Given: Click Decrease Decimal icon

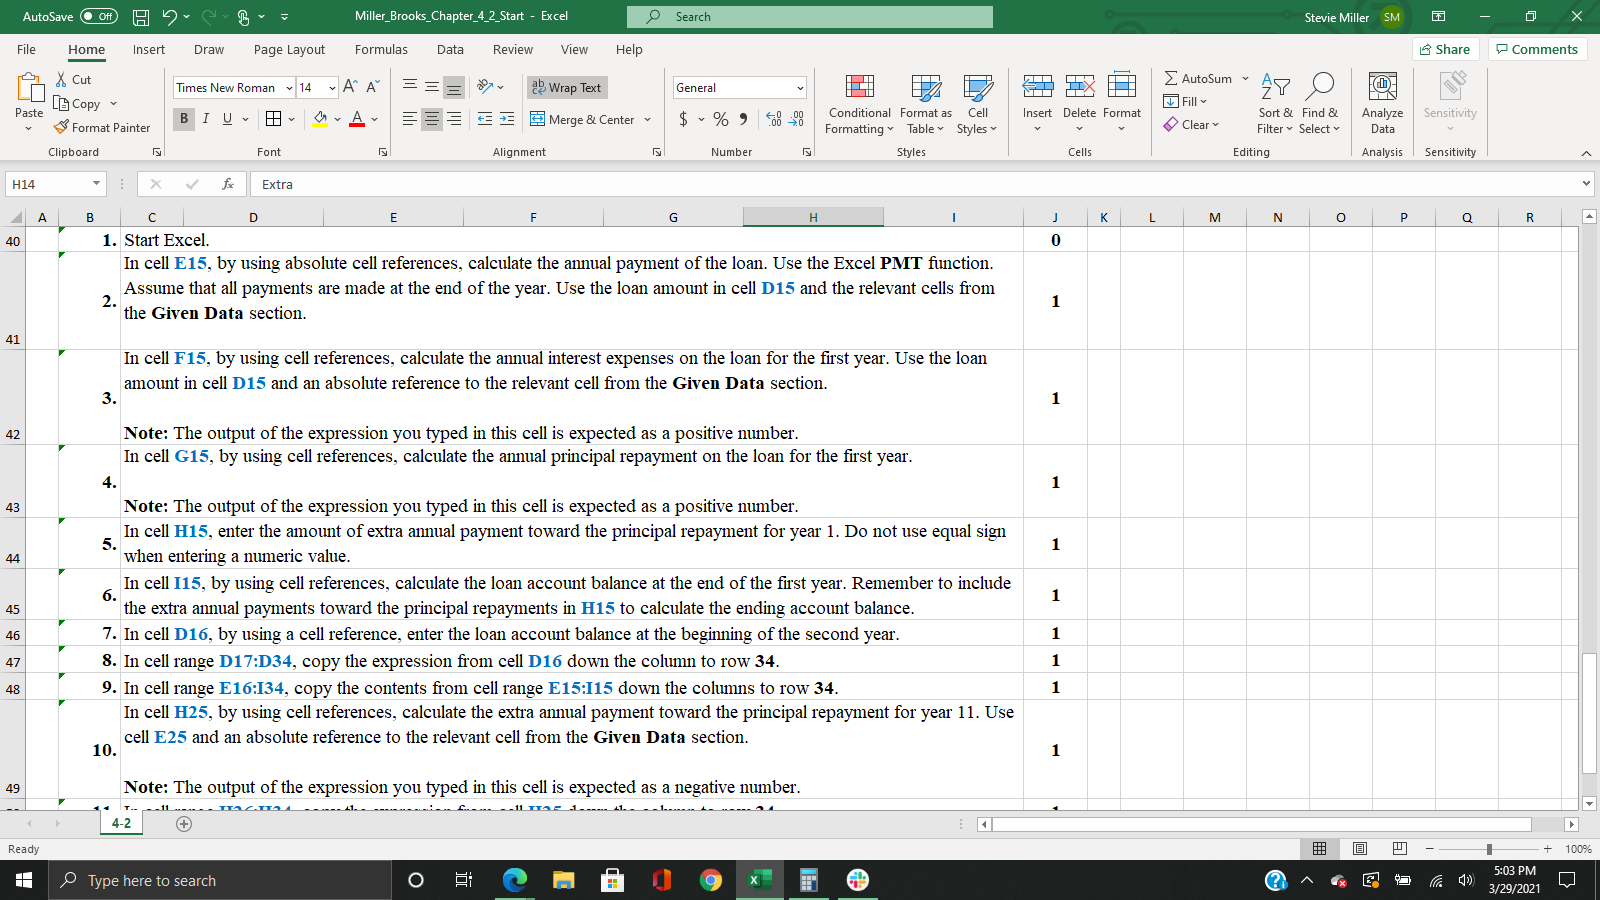Looking at the screenshot, I should pyautogui.click(x=796, y=119).
